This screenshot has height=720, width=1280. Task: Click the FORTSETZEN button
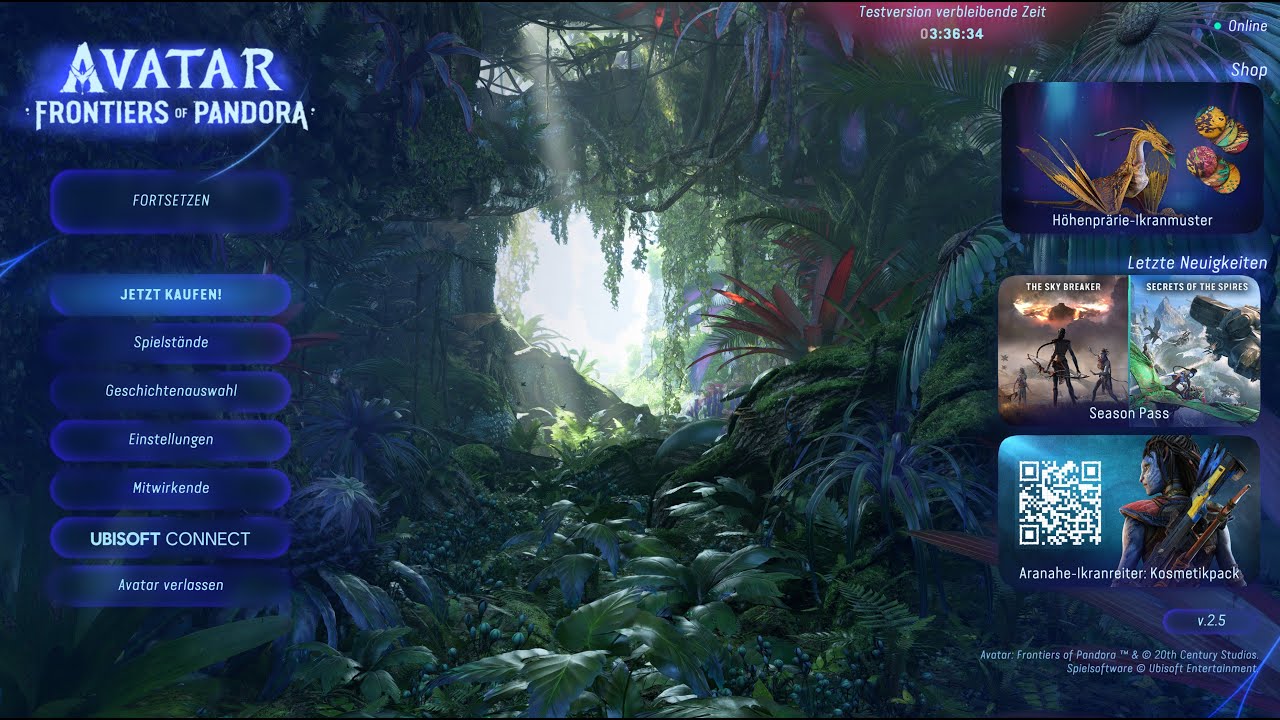[x=171, y=201]
